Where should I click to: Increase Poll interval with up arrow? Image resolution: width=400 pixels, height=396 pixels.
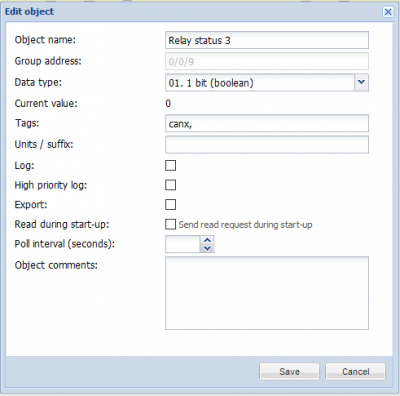click(x=207, y=240)
